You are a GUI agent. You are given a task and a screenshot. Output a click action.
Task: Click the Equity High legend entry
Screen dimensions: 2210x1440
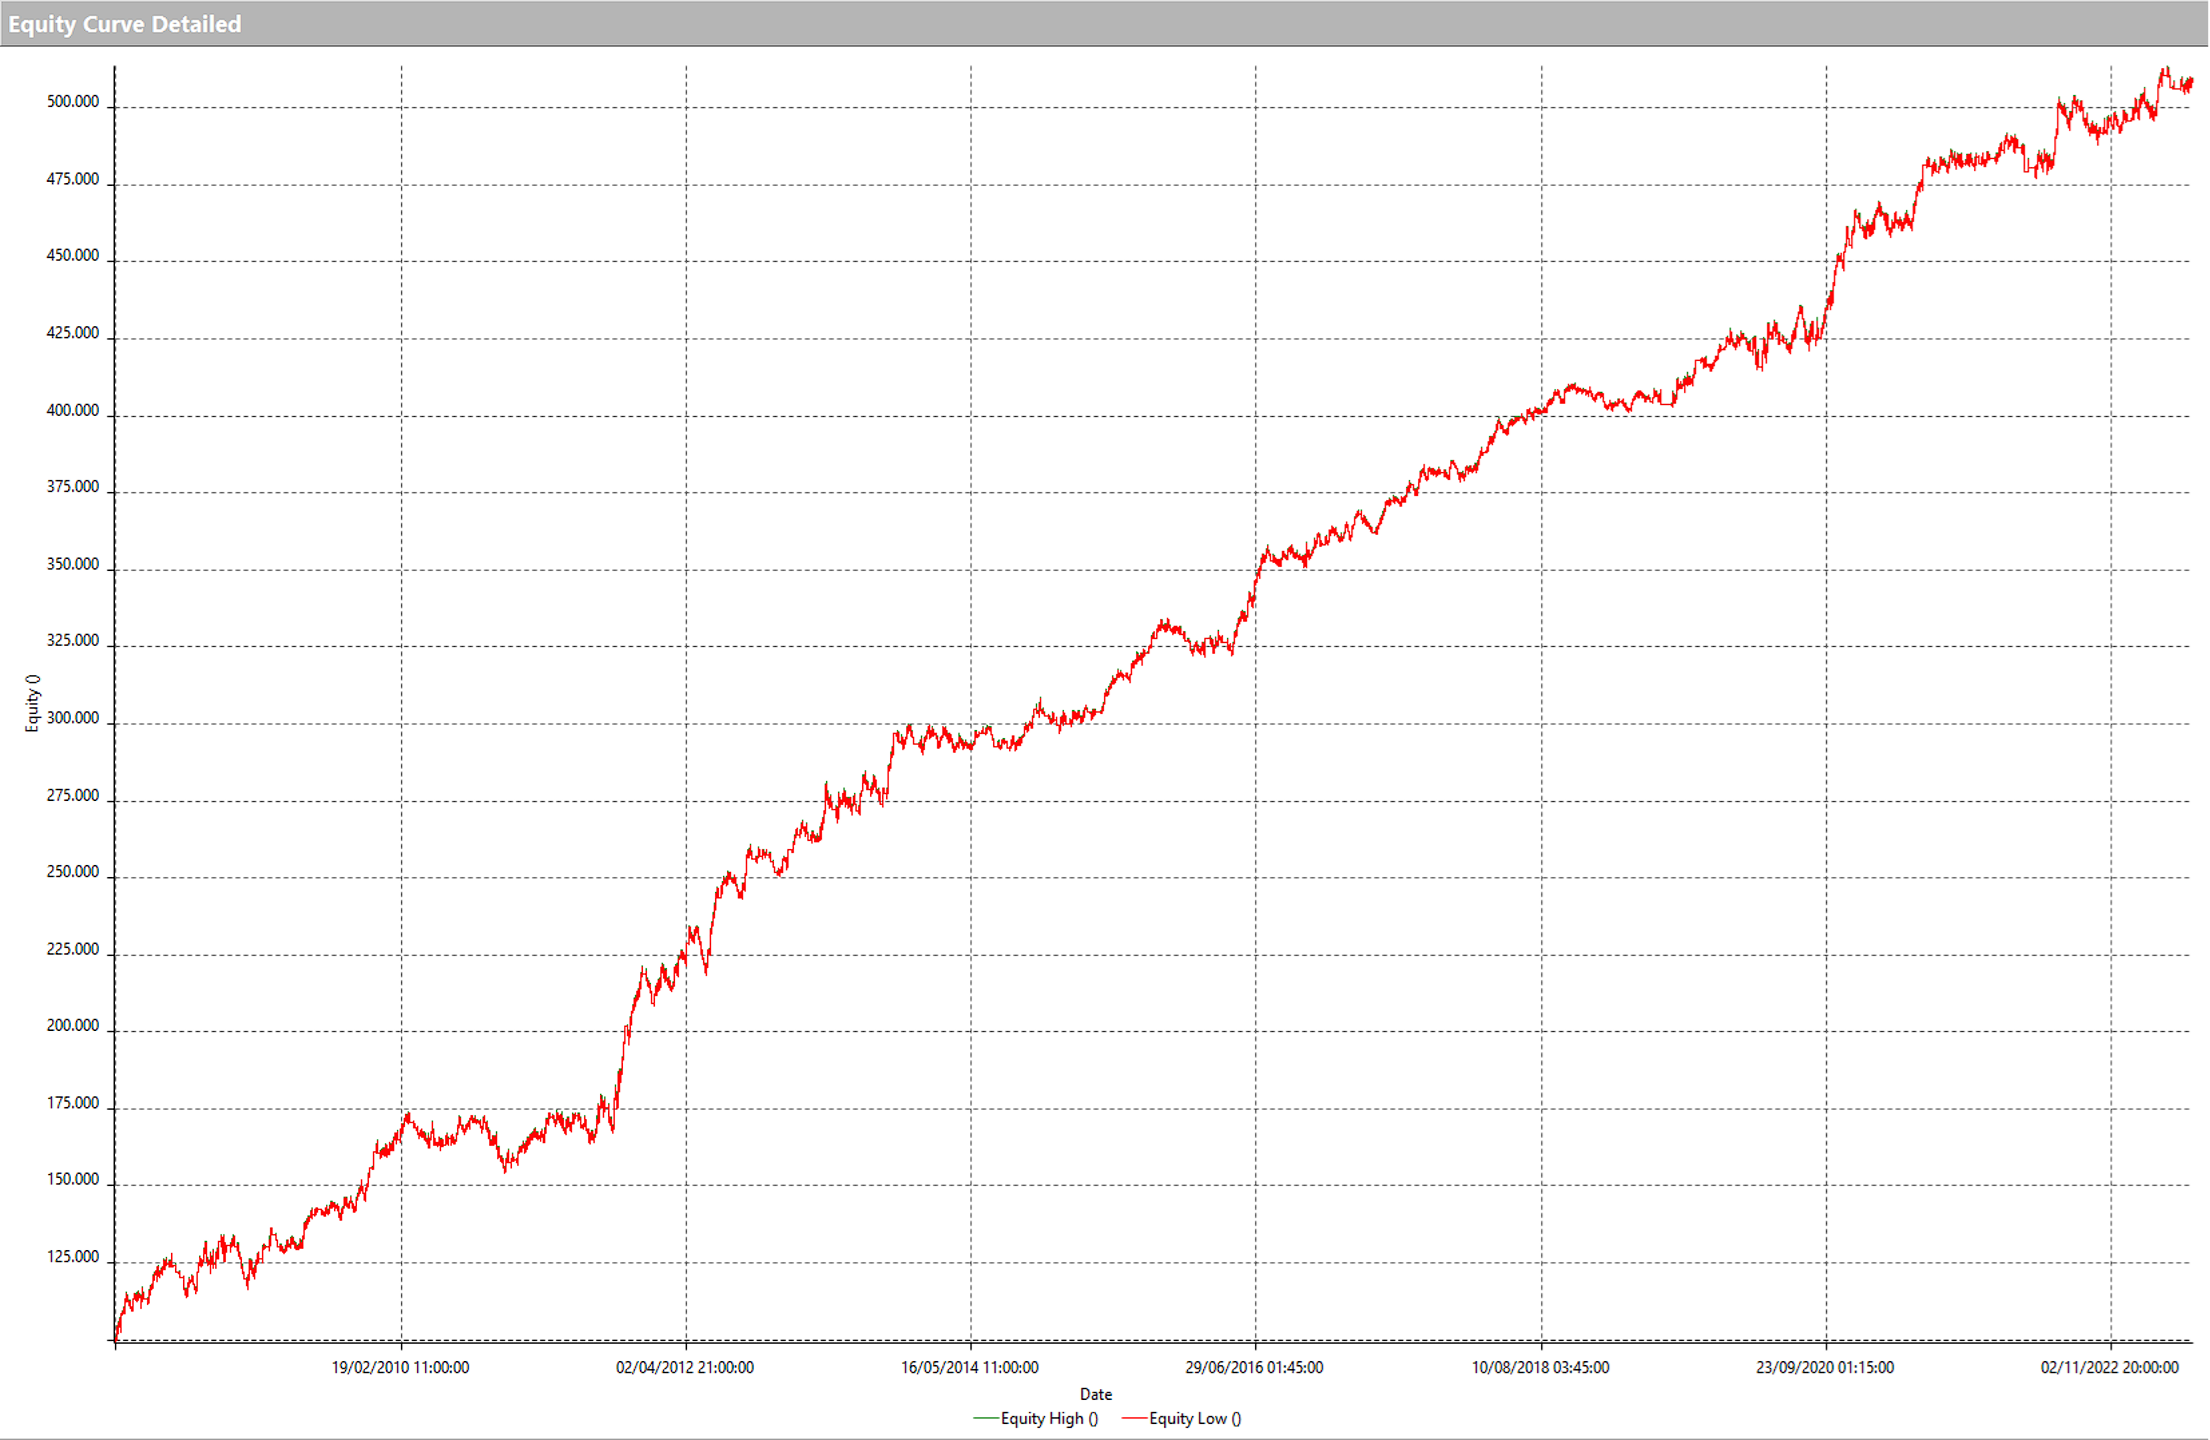[1048, 1418]
